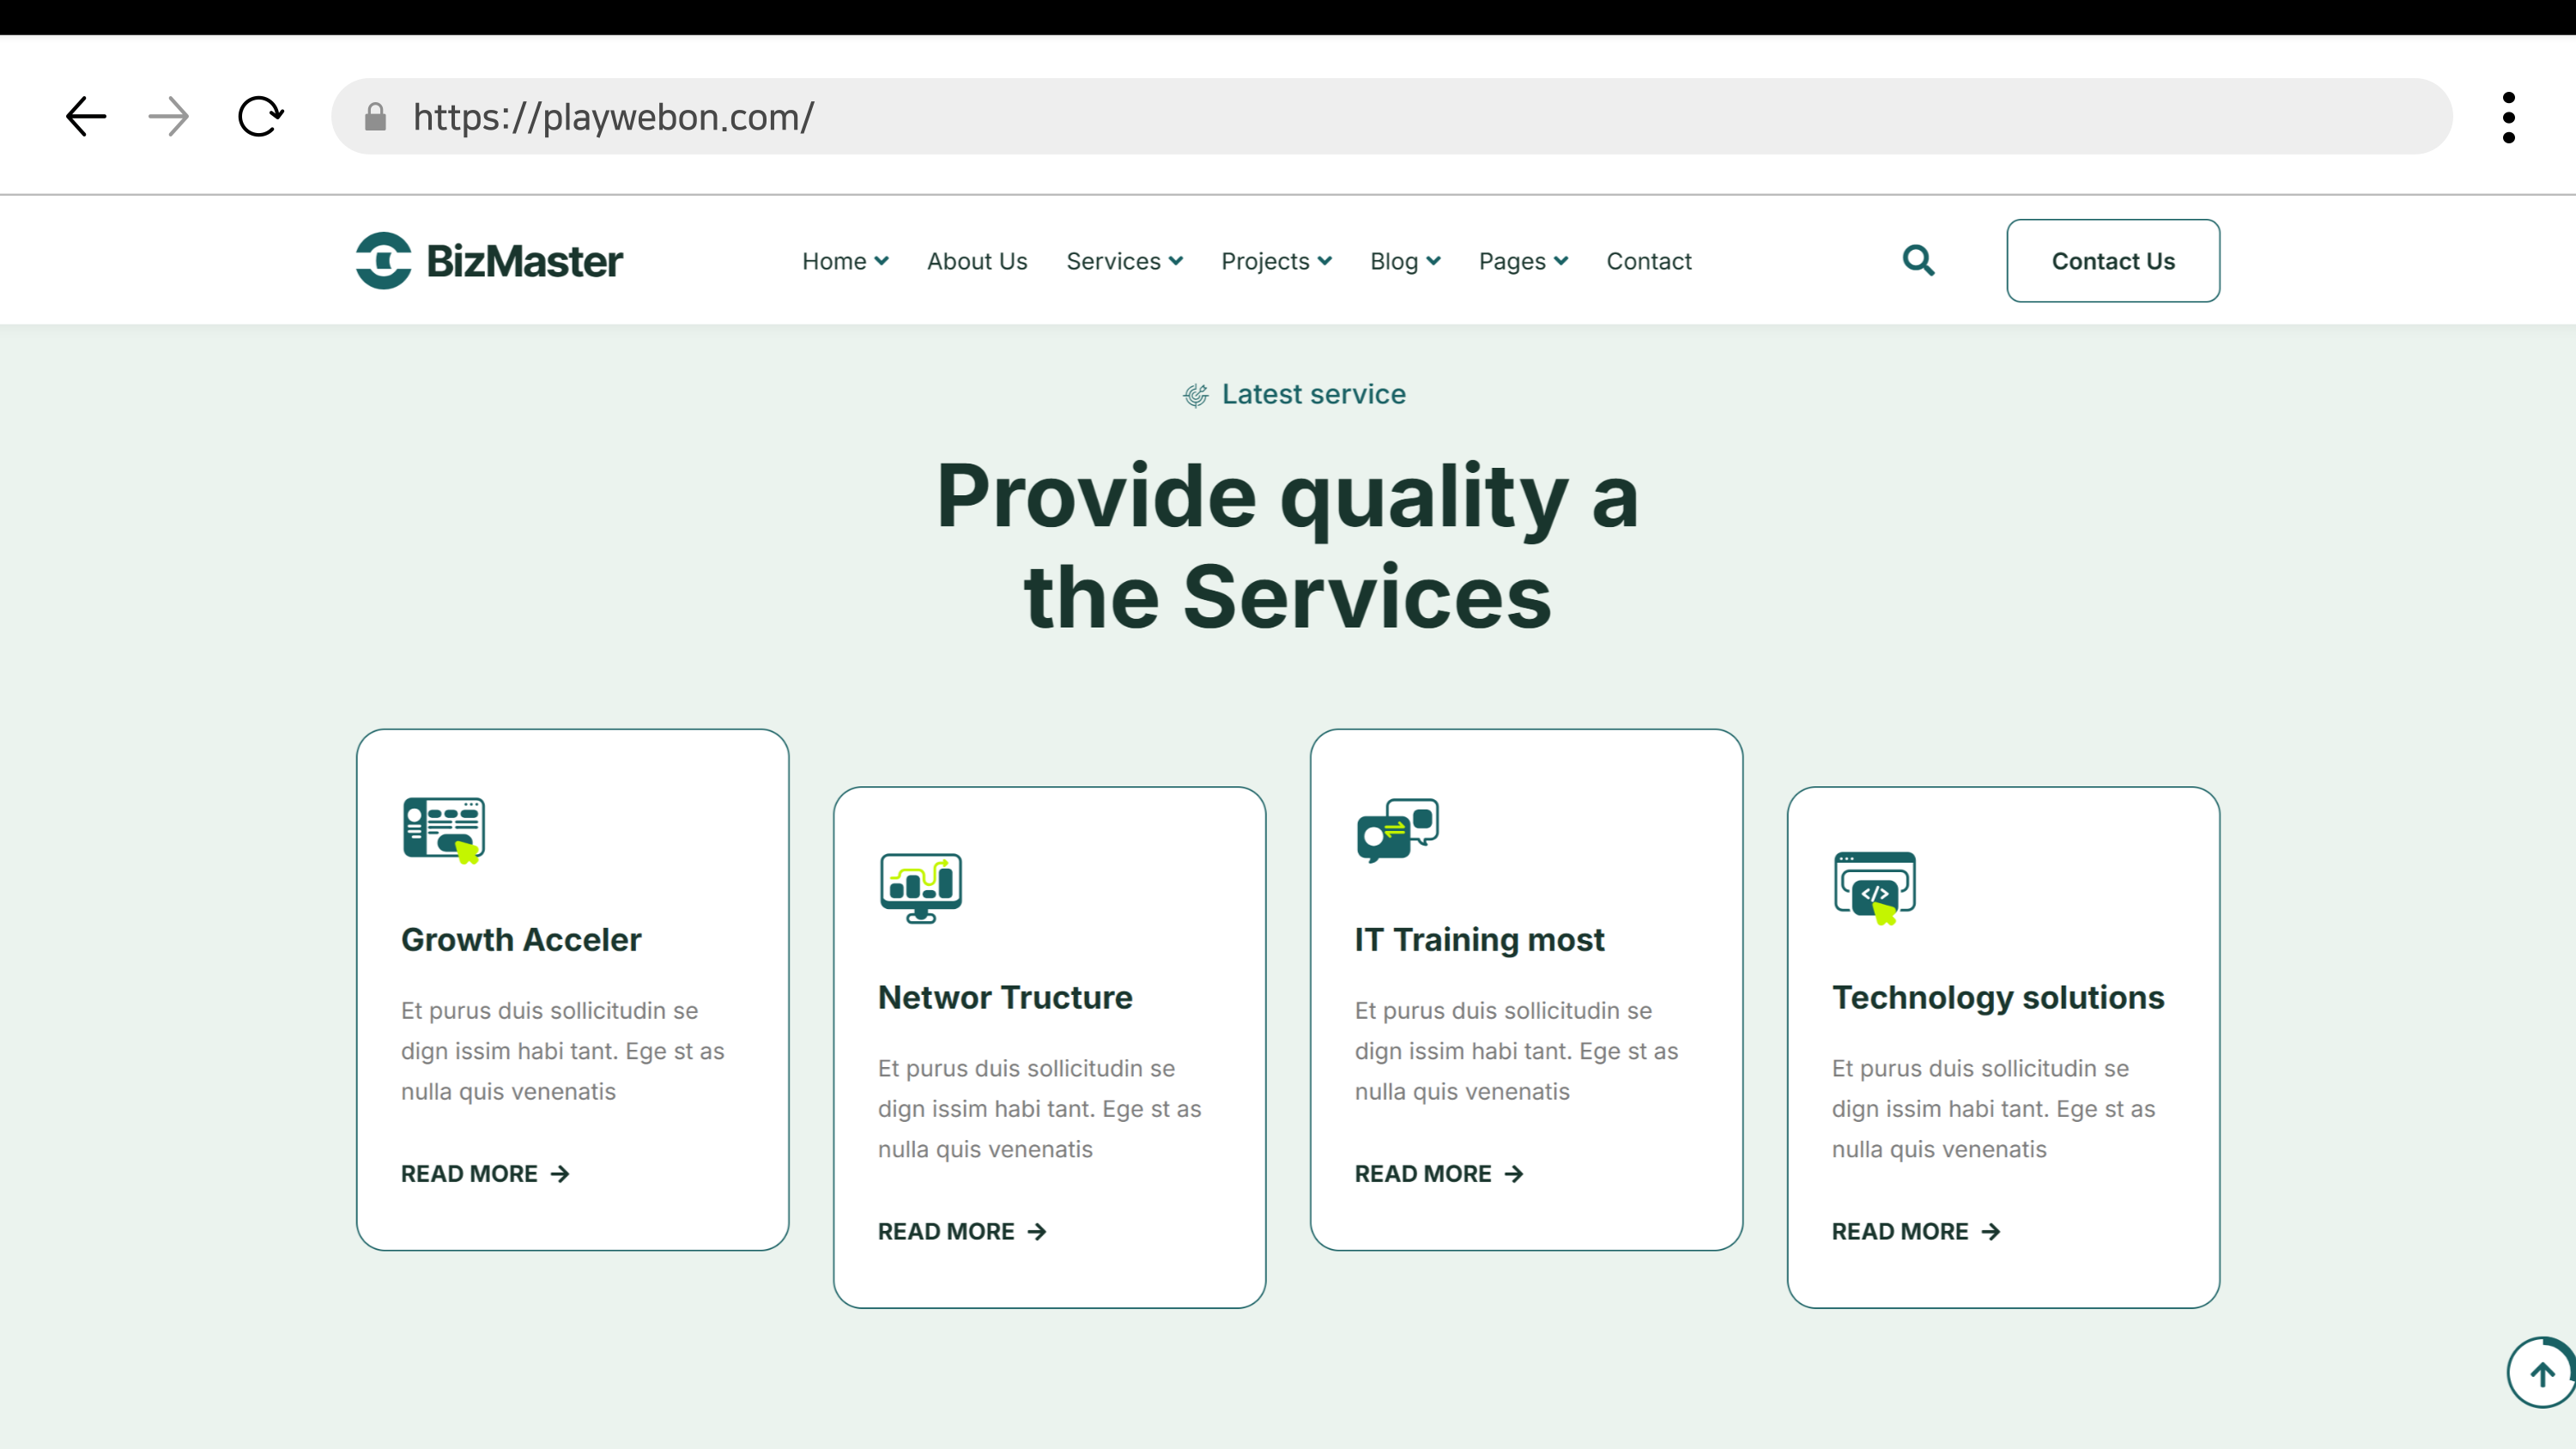Click the arrow next to Networ Tructure READ MORE
2576x1449 pixels.
(1037, 1232)
